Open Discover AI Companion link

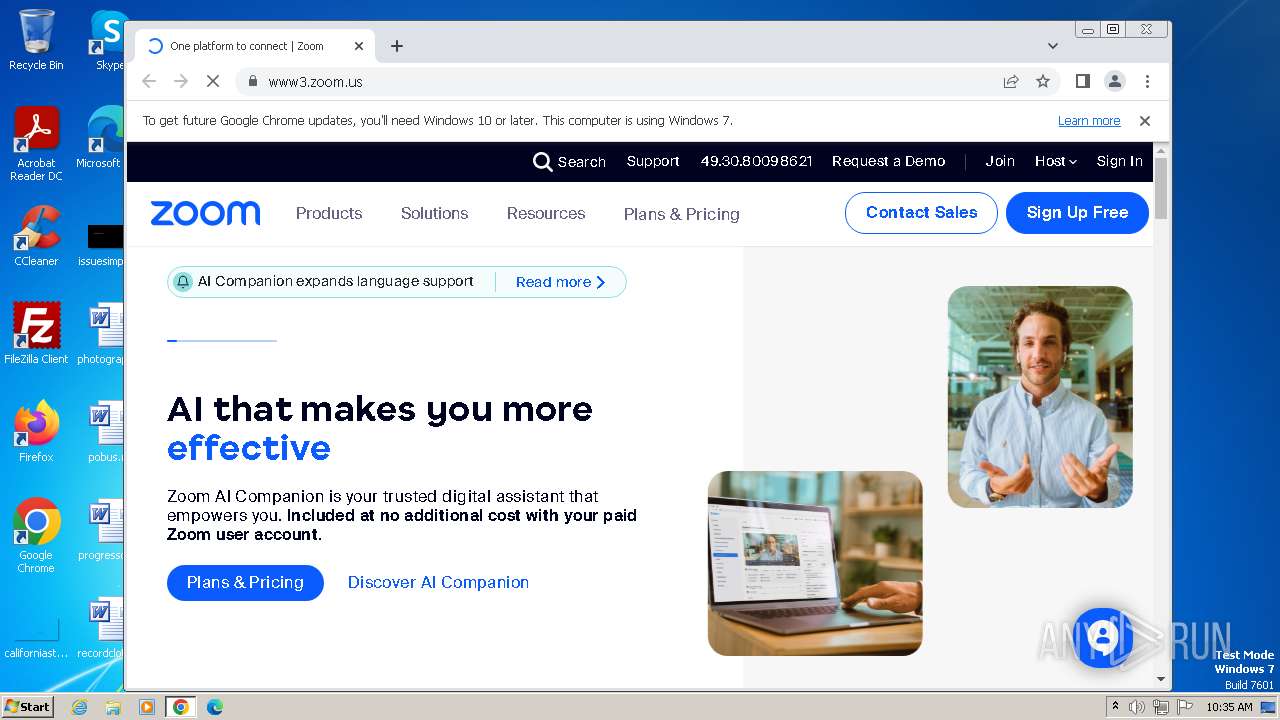click(438, 583)
